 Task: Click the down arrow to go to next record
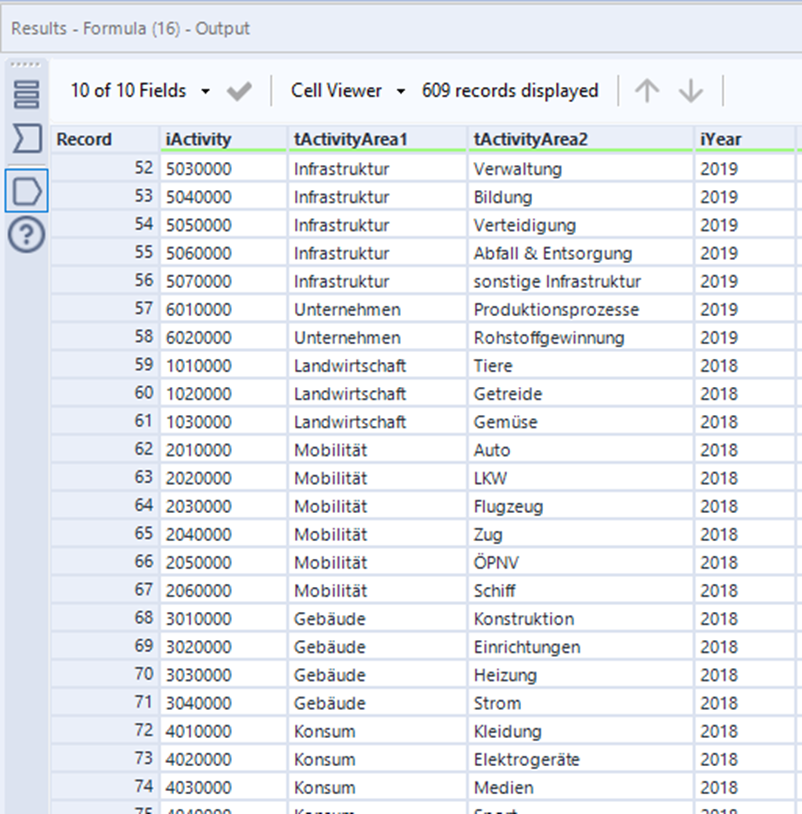pyautogui.click(x=691, y=91)
